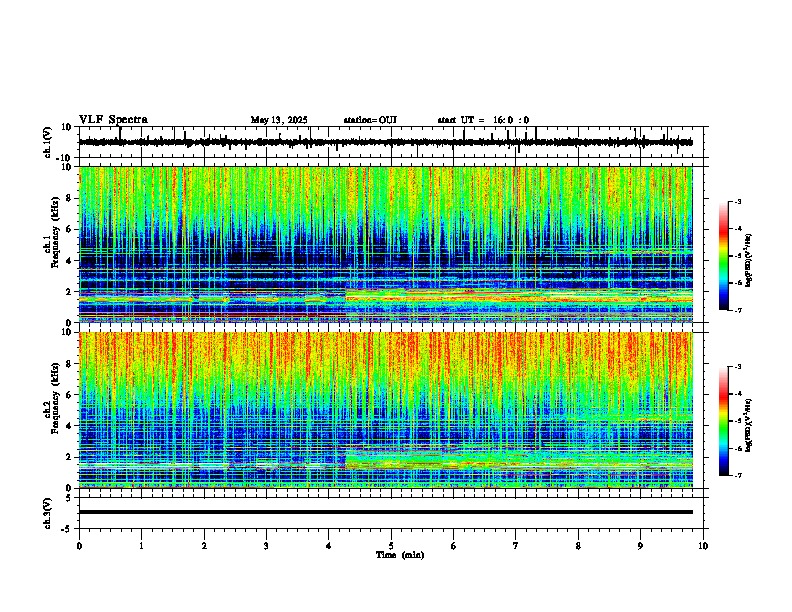The width and height of the screenshot is (792, 612).
Task: Click the log(PSD) label beside ch.1 color scale
Action: click(x=748, y=260)
